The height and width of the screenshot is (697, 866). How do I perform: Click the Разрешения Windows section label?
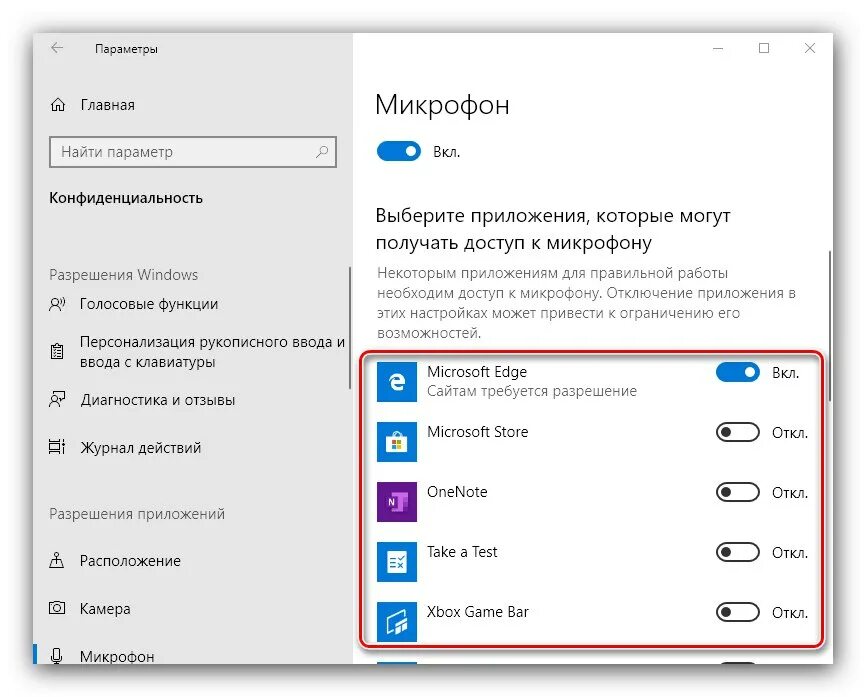tap(123, 274)
